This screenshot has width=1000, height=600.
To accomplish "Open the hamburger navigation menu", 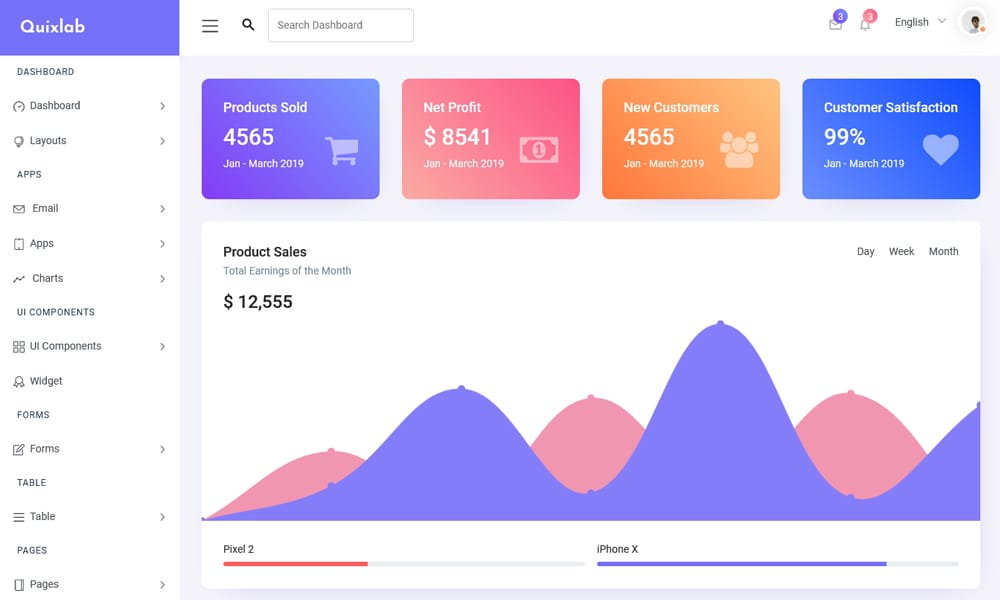I will [x=210, y=26].
